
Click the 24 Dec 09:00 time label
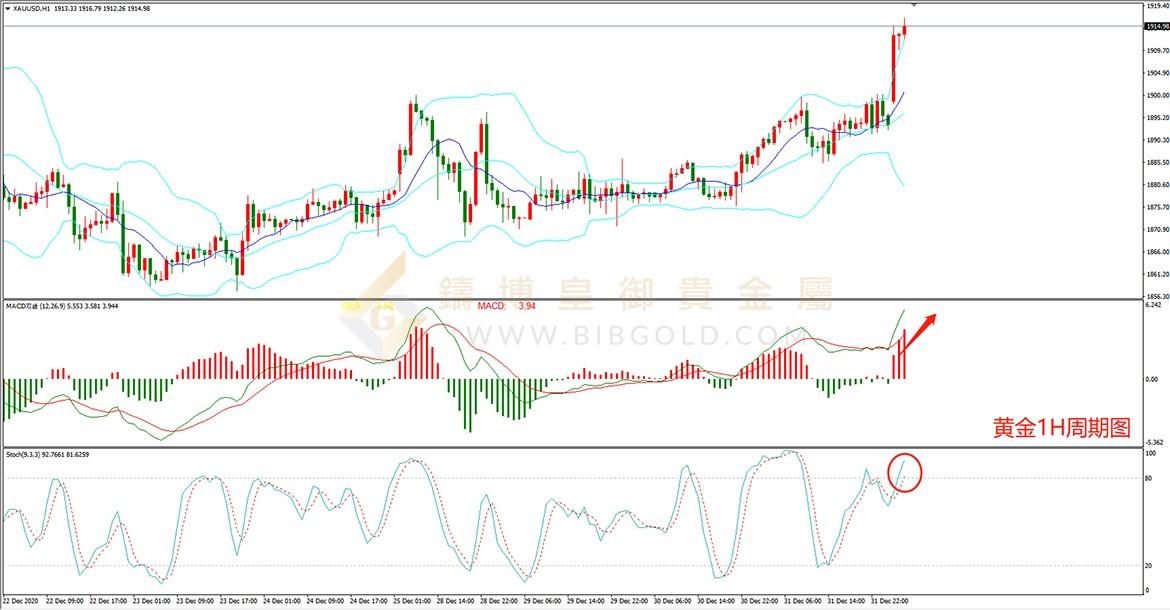(x=325, y=600)
